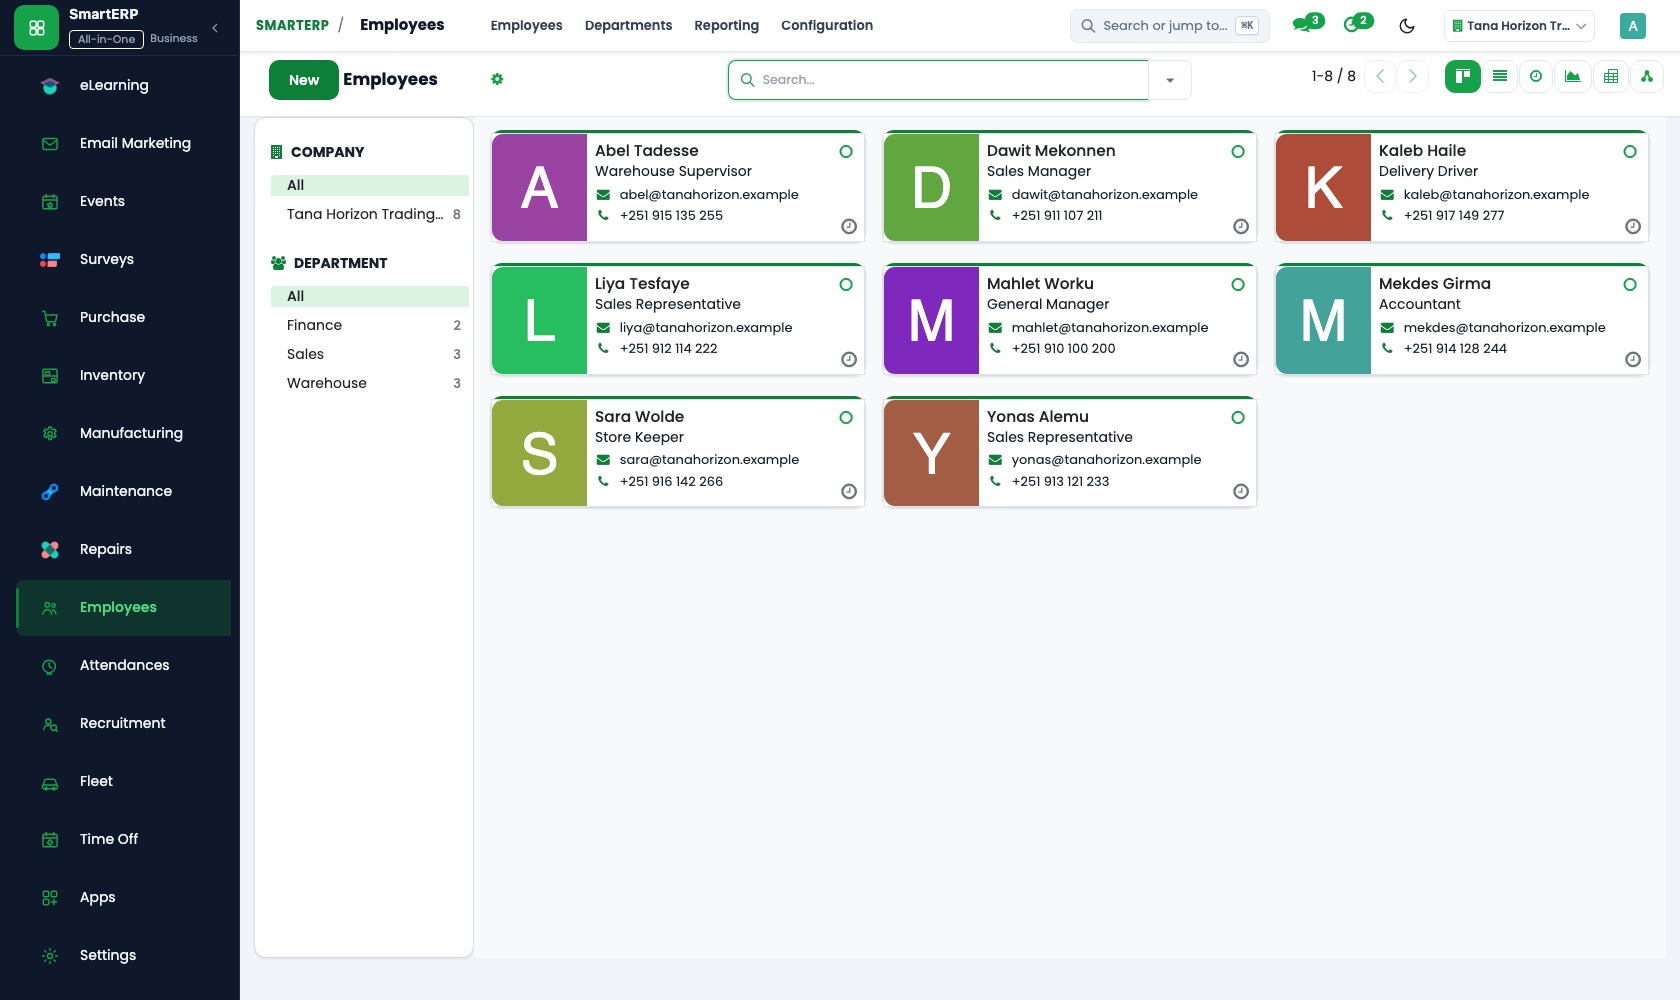Image resolution: width=1680 pixels, height=1000 pixels.
Task: Open activities icon with badge 2
Action: (1358, 24)
